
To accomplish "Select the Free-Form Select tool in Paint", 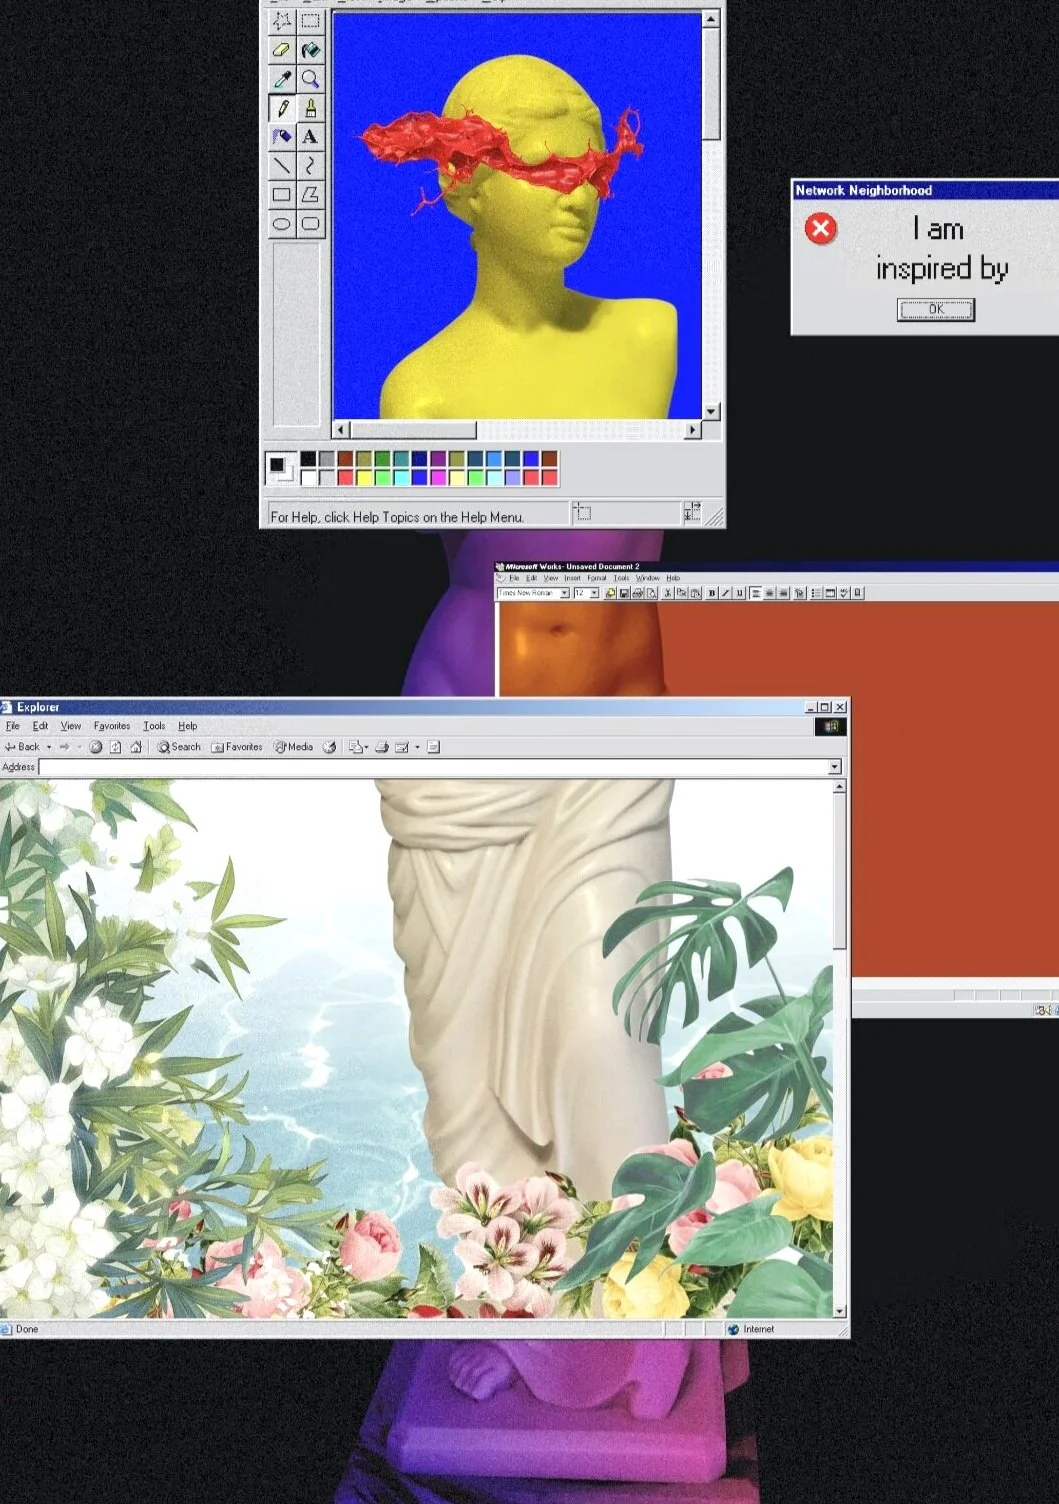I will point(282,21).
